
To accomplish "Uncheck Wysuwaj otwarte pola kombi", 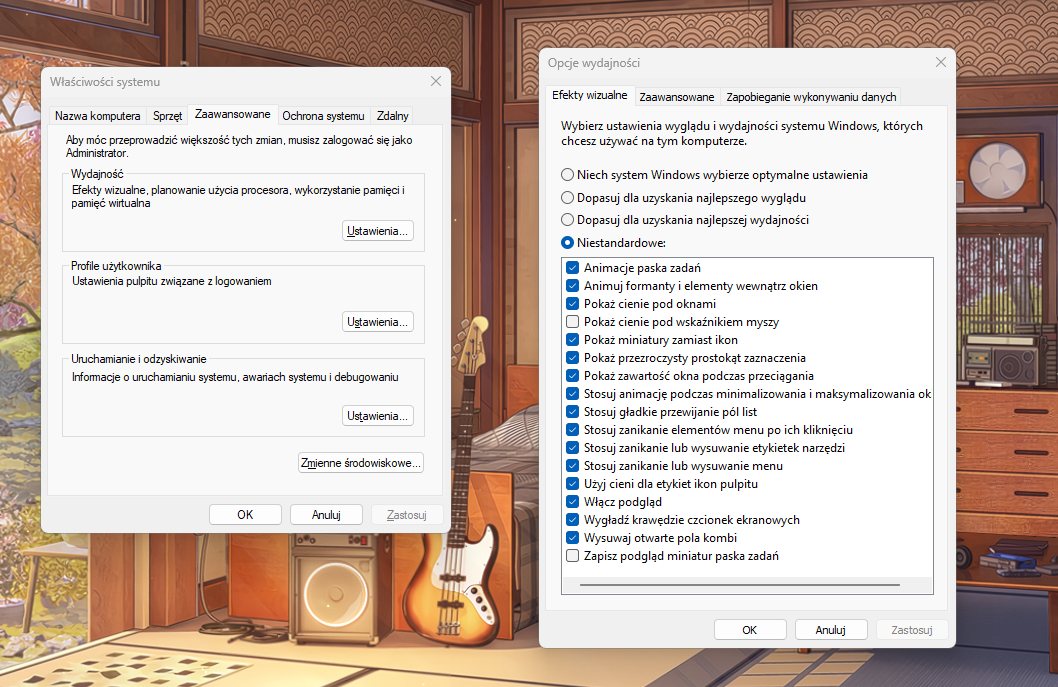I will 572,538.
